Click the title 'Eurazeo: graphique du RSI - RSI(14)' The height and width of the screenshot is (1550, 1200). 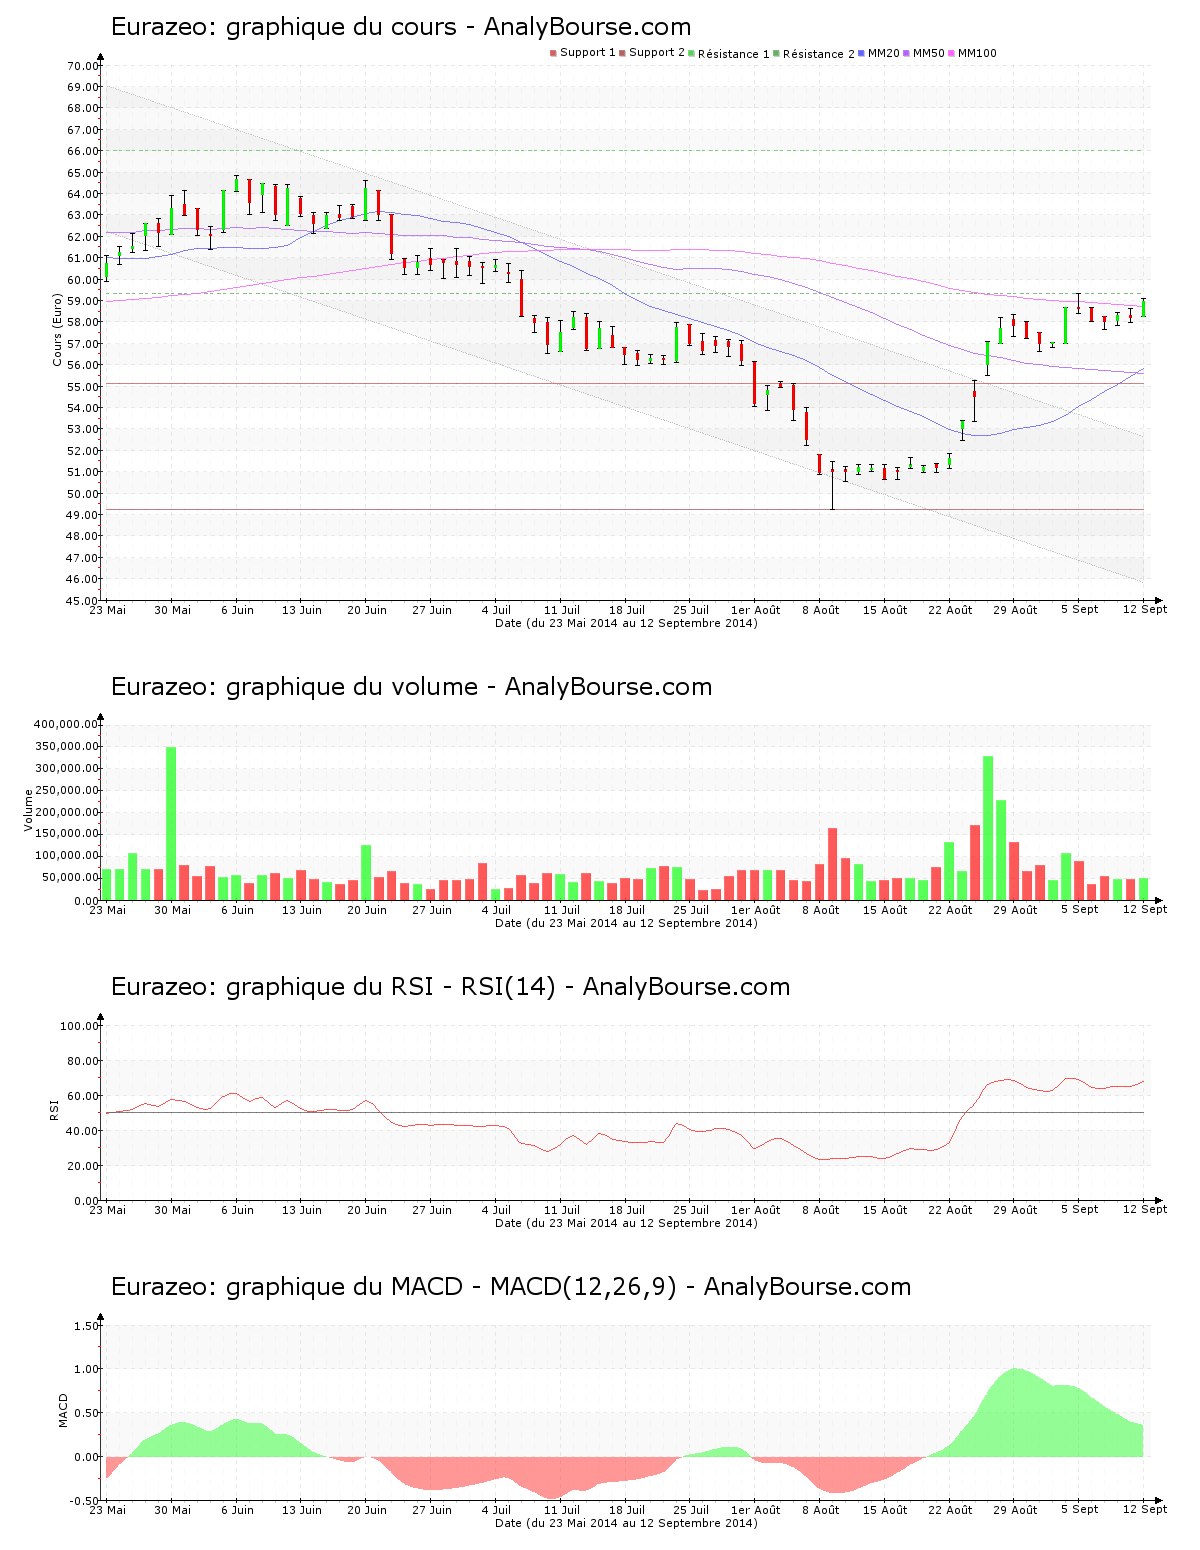pos(333,987)
